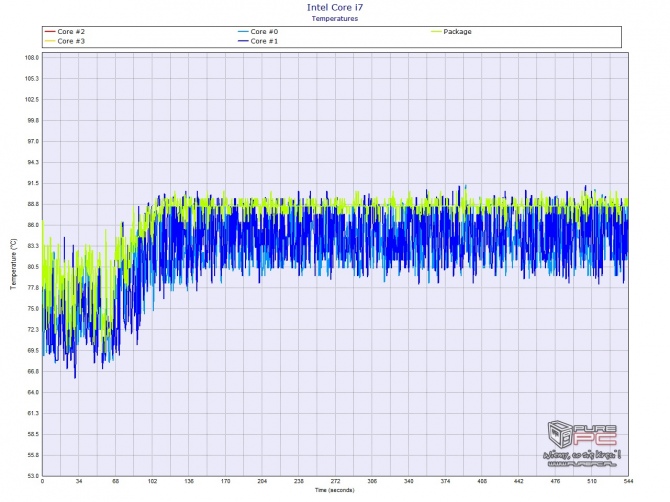Click the 408 x-axis value

[482, 481]
